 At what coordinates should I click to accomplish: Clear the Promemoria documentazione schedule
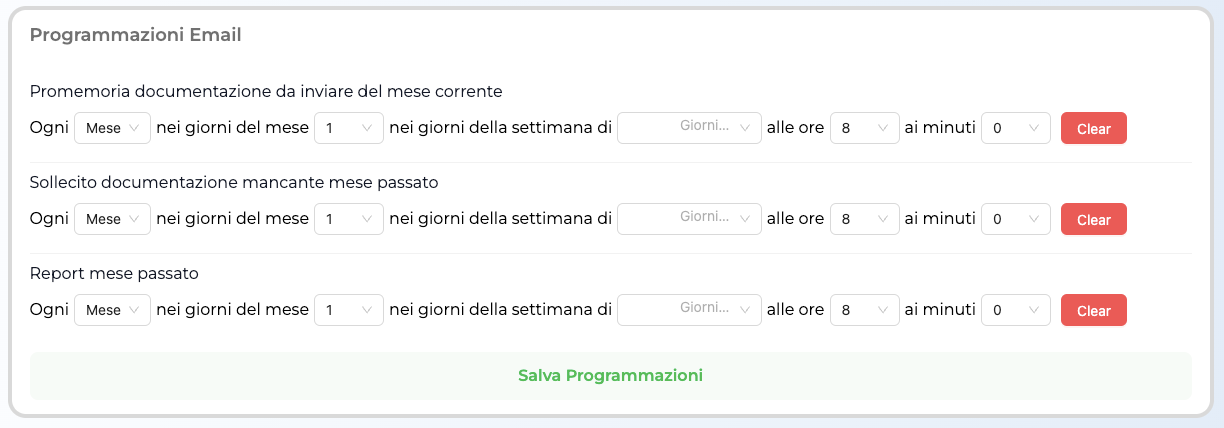click(x=1093, y=128)
